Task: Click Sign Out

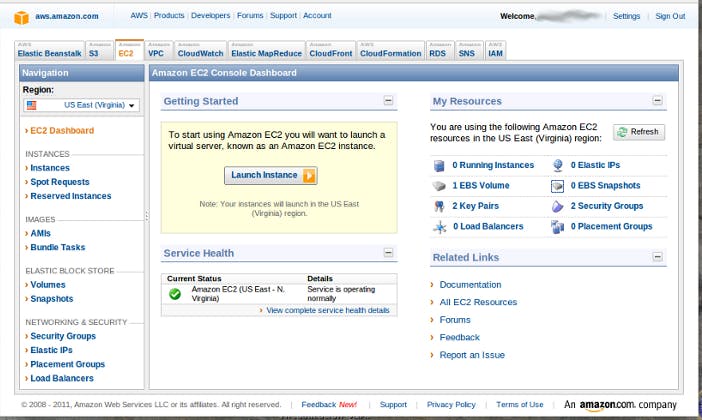Action: point(670,16)
